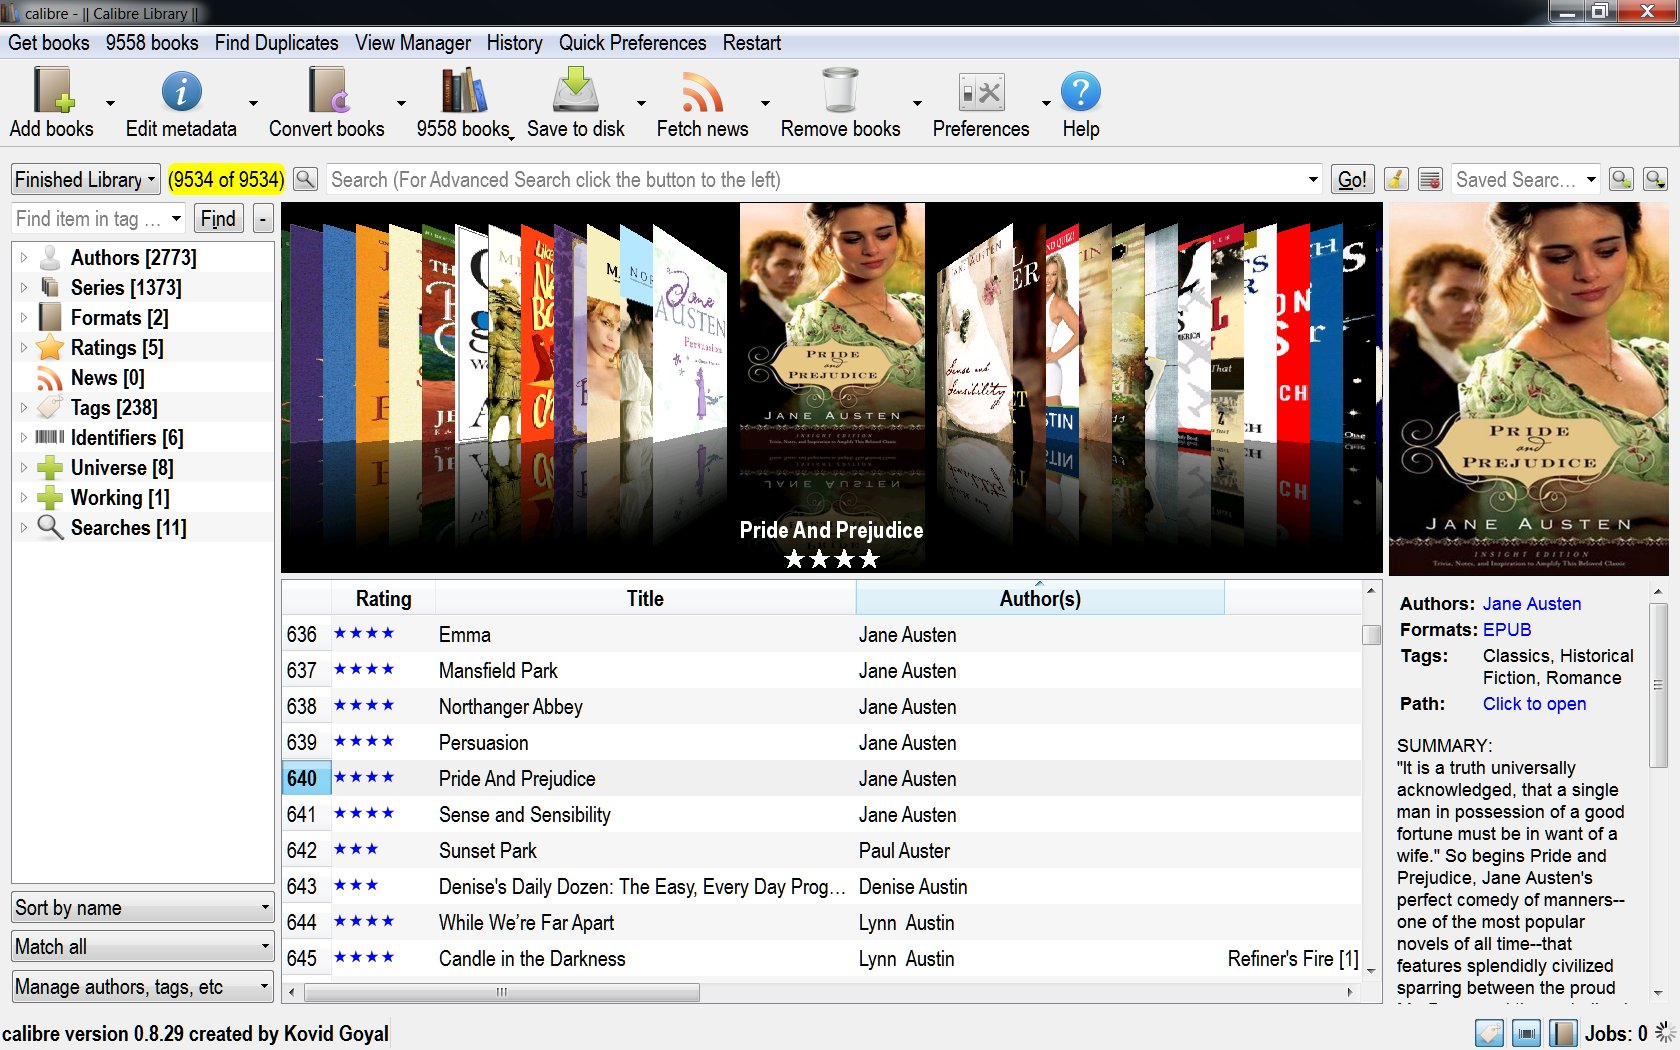Click the Identifiers barcode icon
The height and width of the screenshot is (1050, 1680).
coord(50,437)
